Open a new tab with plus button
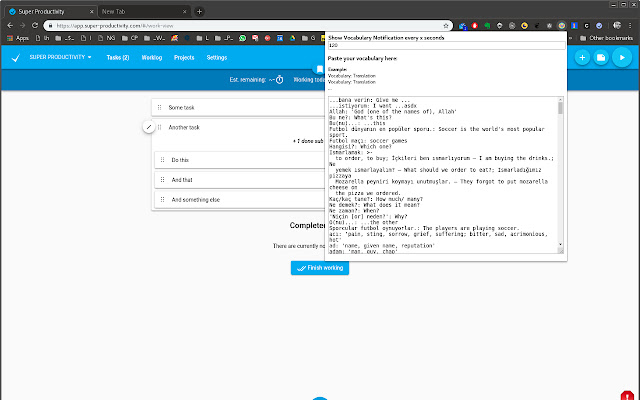Image resolution: width=640 pixels, height=400 pixels. tap(199, 11)
